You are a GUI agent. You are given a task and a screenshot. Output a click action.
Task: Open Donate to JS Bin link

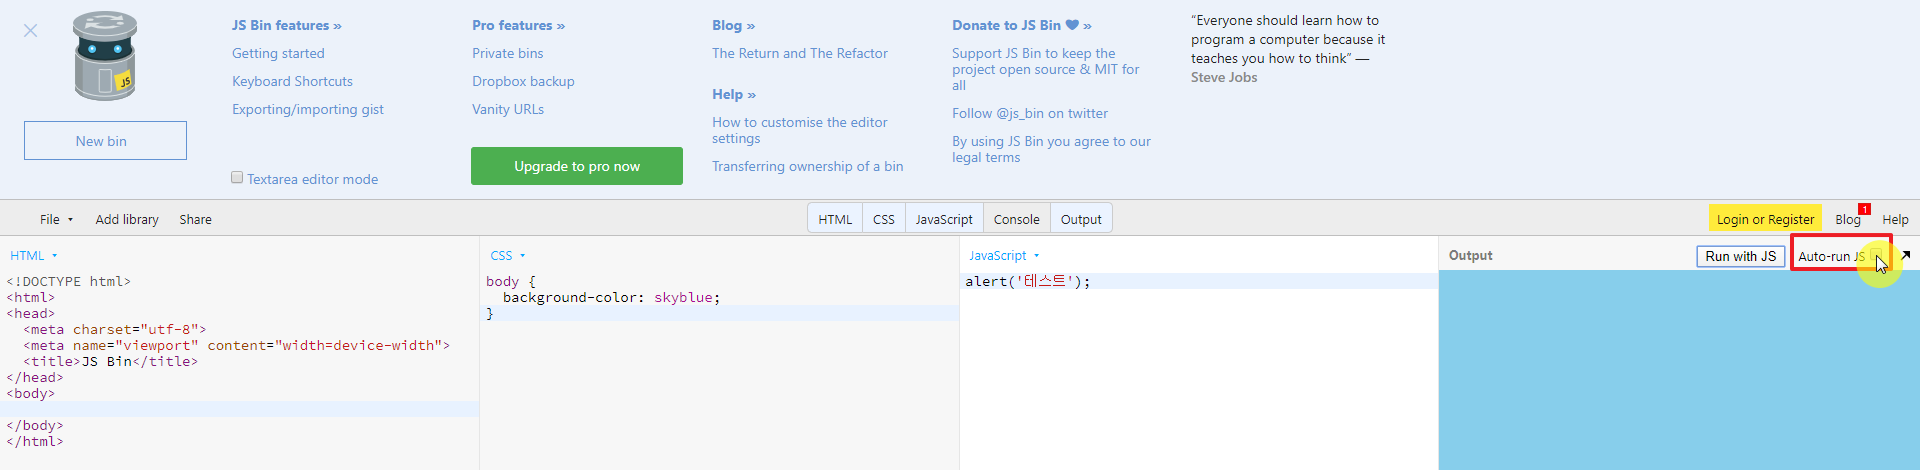pos(1021,25)
